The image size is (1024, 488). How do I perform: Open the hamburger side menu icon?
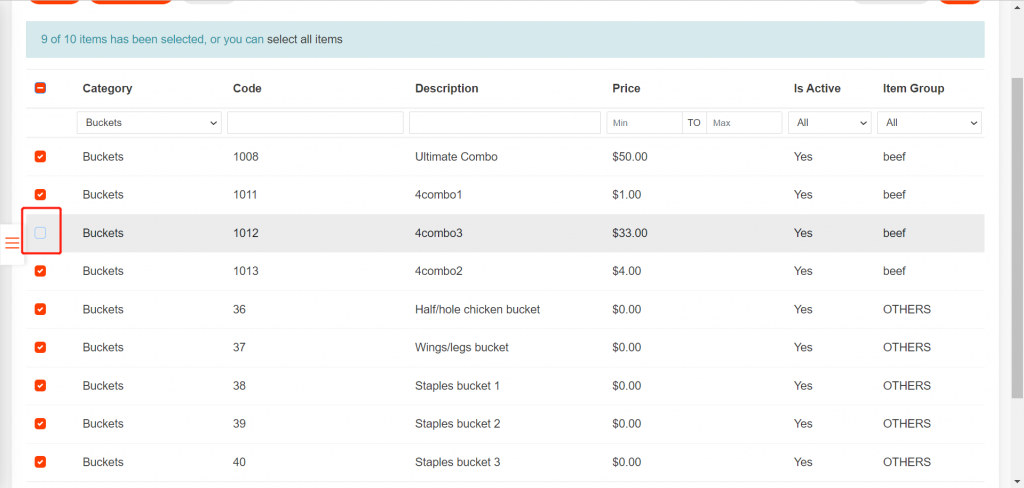pyautogui.click(x=12, y=243)
